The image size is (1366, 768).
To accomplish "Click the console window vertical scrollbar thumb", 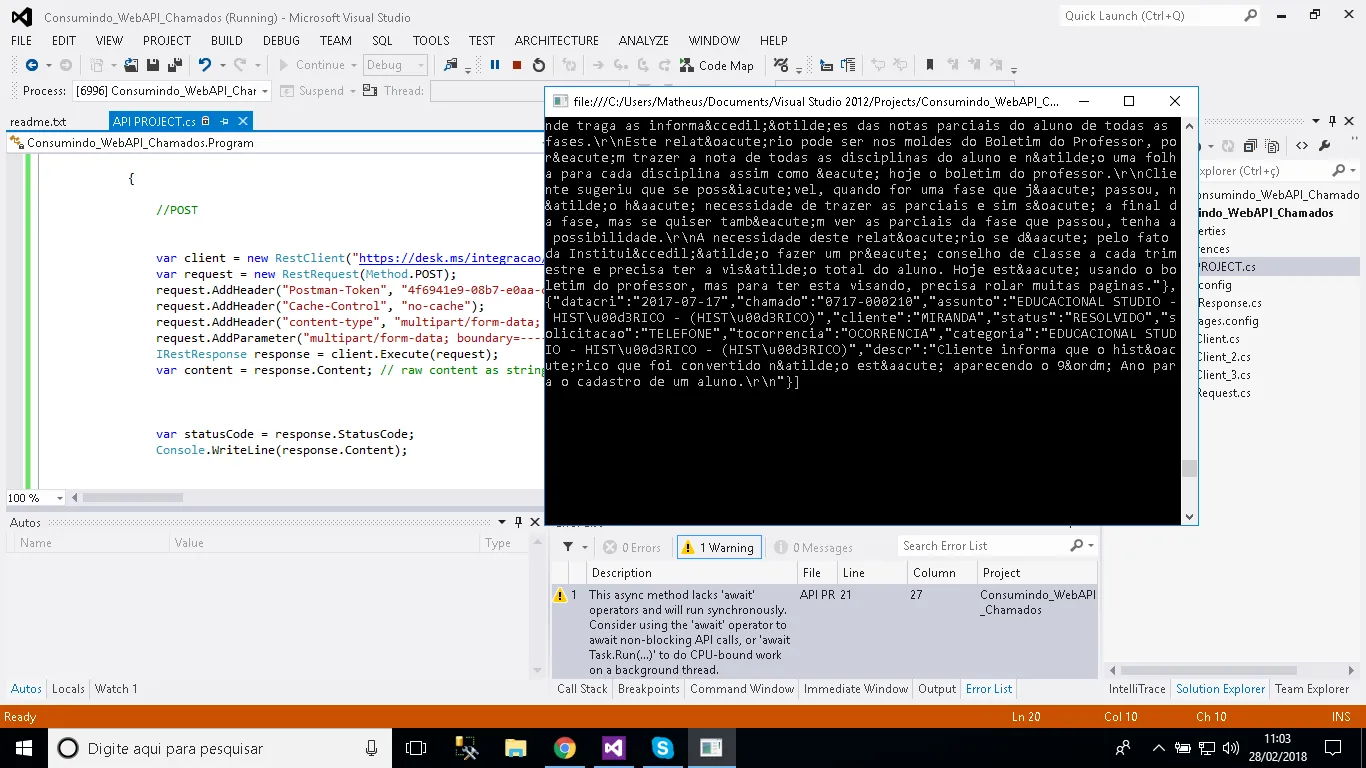I will coord(1188,469).
